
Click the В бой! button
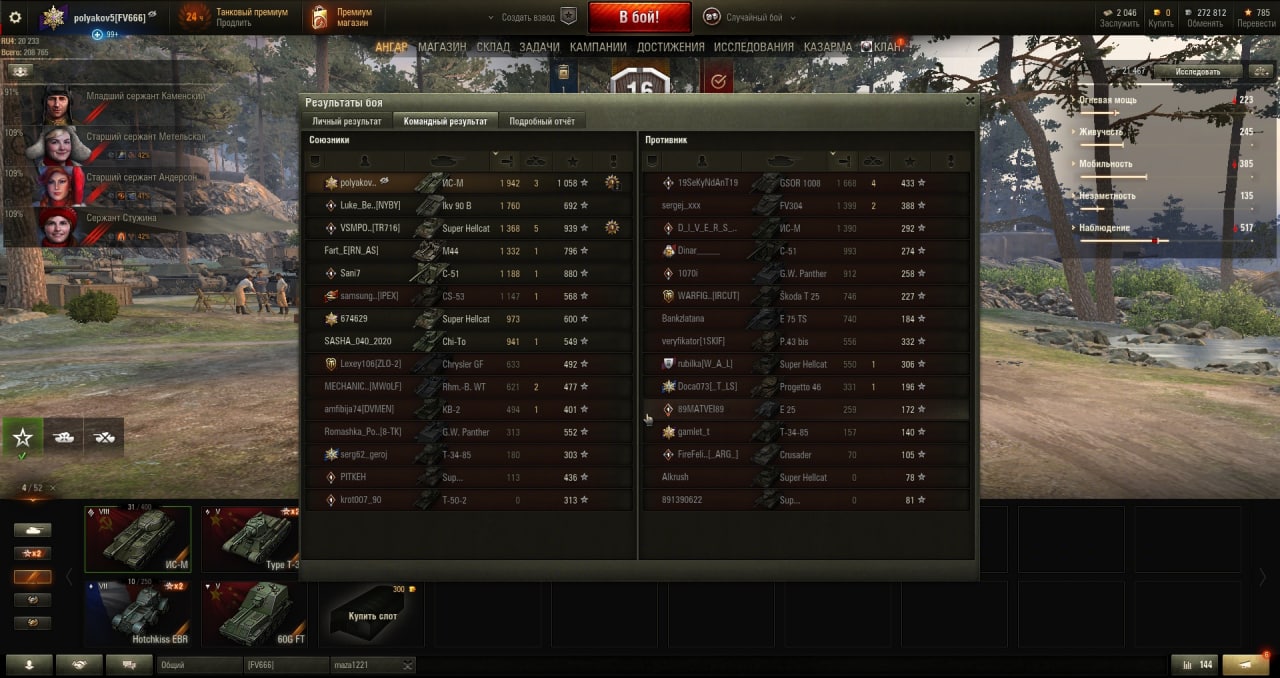tap(639, 17)
